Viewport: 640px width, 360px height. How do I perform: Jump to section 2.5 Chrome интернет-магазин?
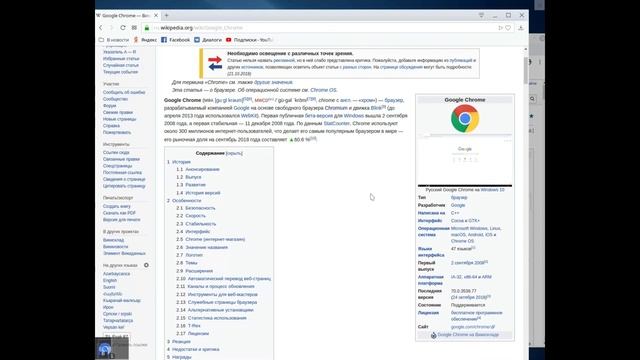click(x=211, y=240)
